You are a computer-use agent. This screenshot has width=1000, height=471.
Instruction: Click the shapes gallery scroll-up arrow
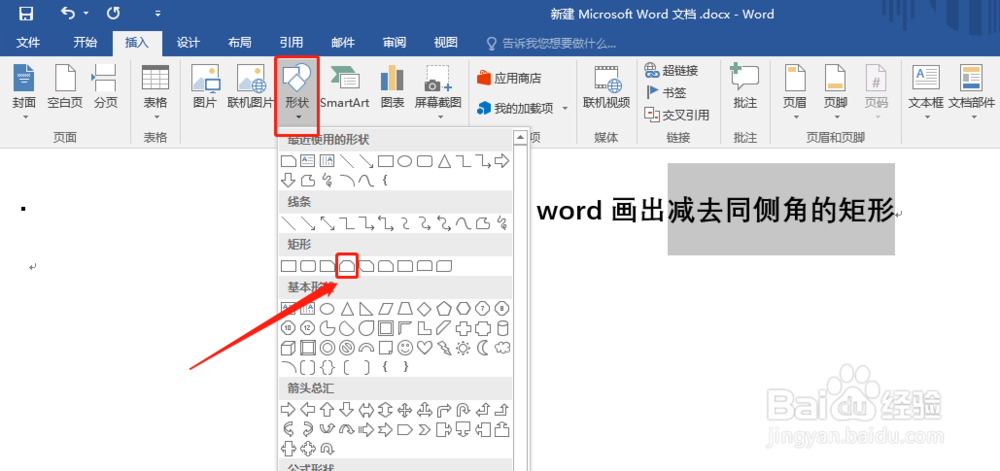[x=520, y=136]
